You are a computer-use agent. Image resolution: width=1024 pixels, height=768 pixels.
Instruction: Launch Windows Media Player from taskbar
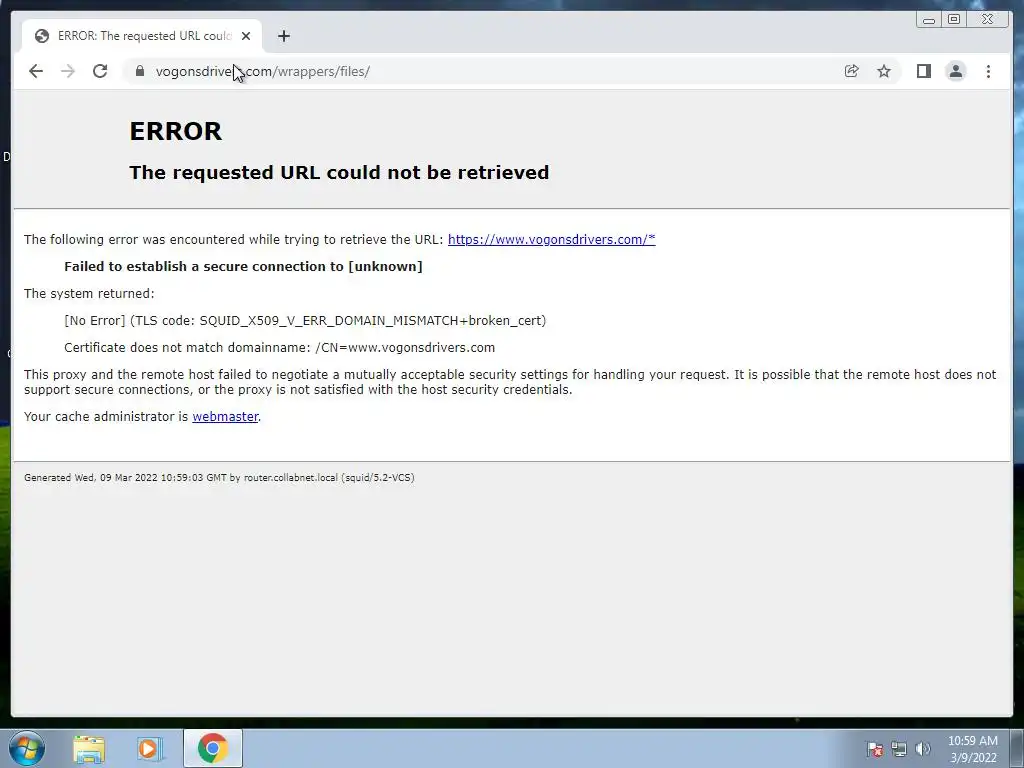tap(150, 749)
